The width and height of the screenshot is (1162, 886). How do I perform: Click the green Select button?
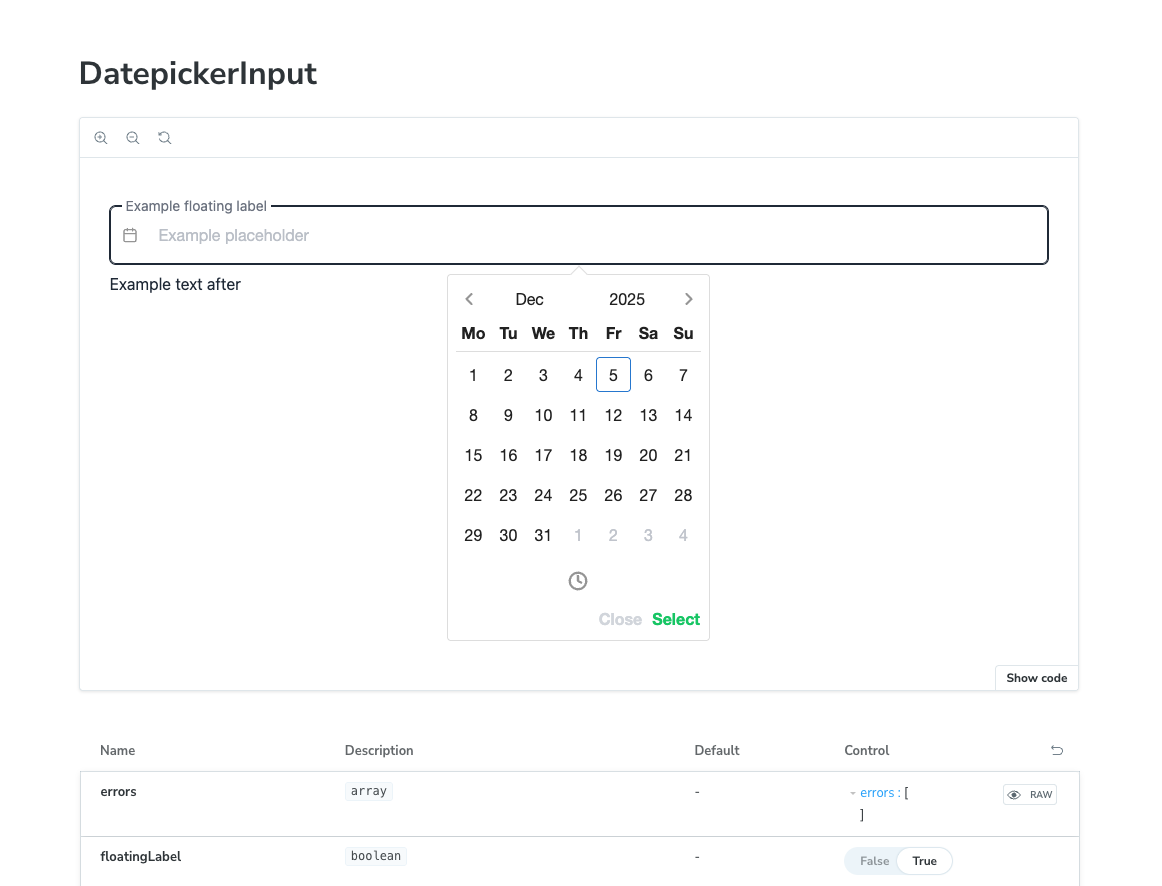coord(676,619)
